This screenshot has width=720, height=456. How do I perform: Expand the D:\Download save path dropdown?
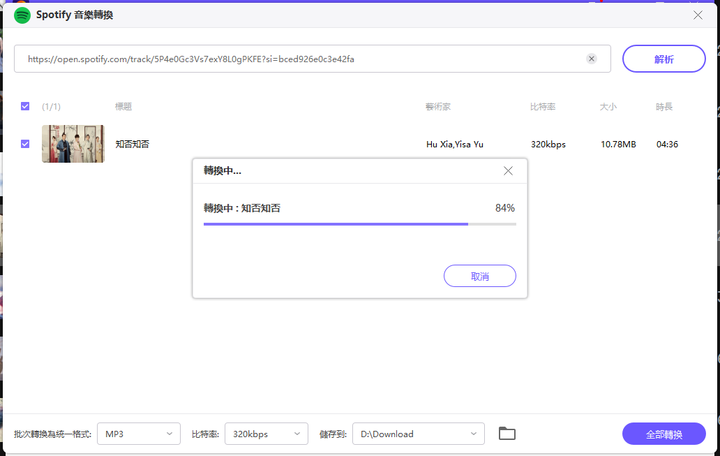(x=418, y=434)
